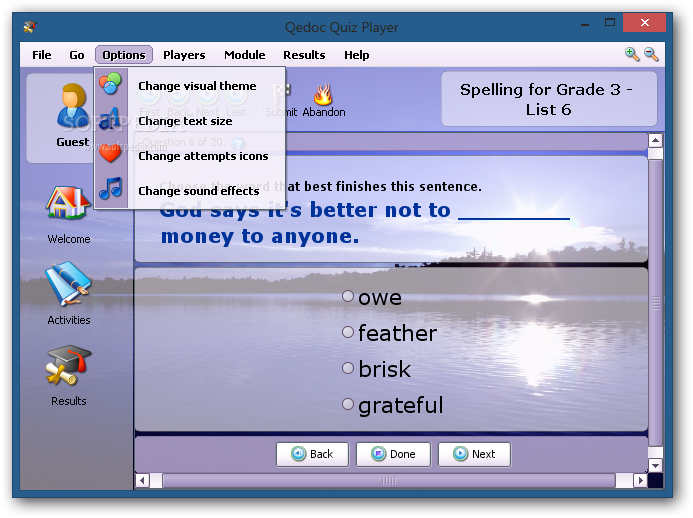Select the answer 'owe'
This screenshot has width=693, height=518.
pos(348,296)
